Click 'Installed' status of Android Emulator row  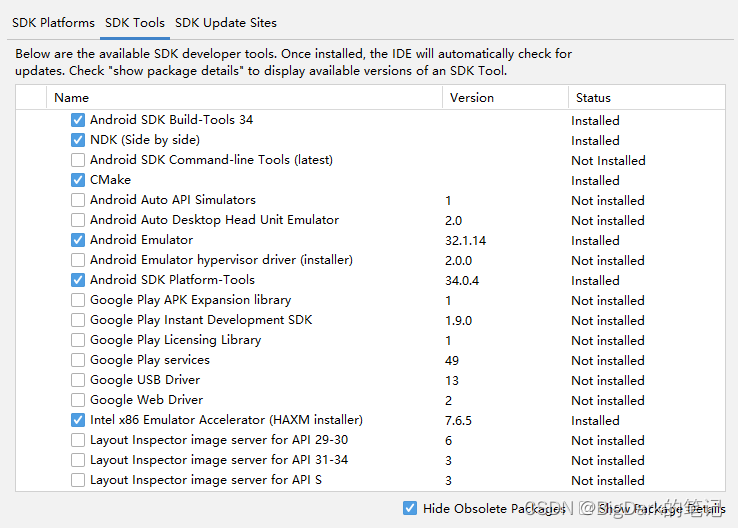tap(595, 240)
